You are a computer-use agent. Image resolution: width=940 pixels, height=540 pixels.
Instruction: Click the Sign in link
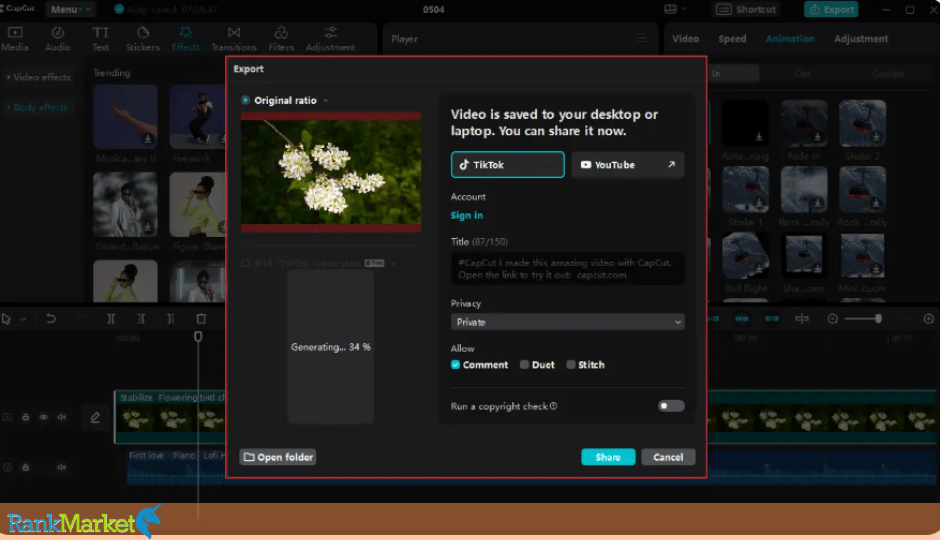click(x=466, y=215)
